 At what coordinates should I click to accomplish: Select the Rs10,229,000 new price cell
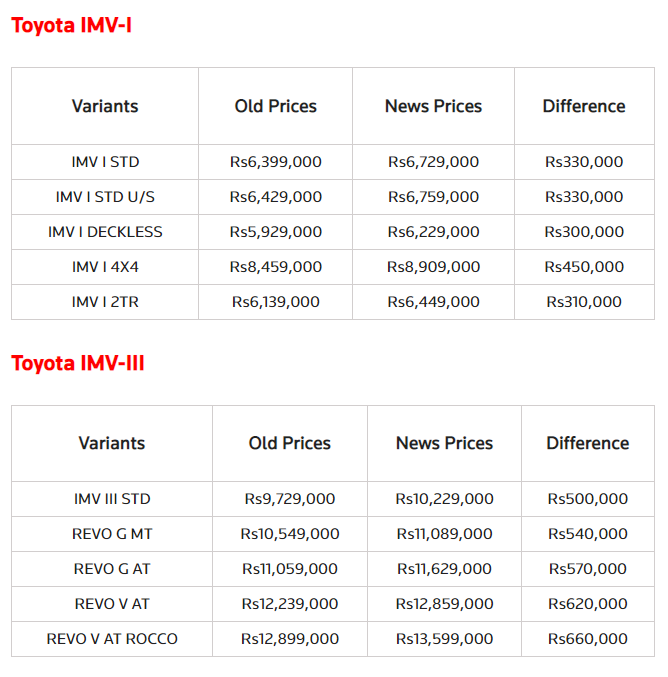[444, 499]
